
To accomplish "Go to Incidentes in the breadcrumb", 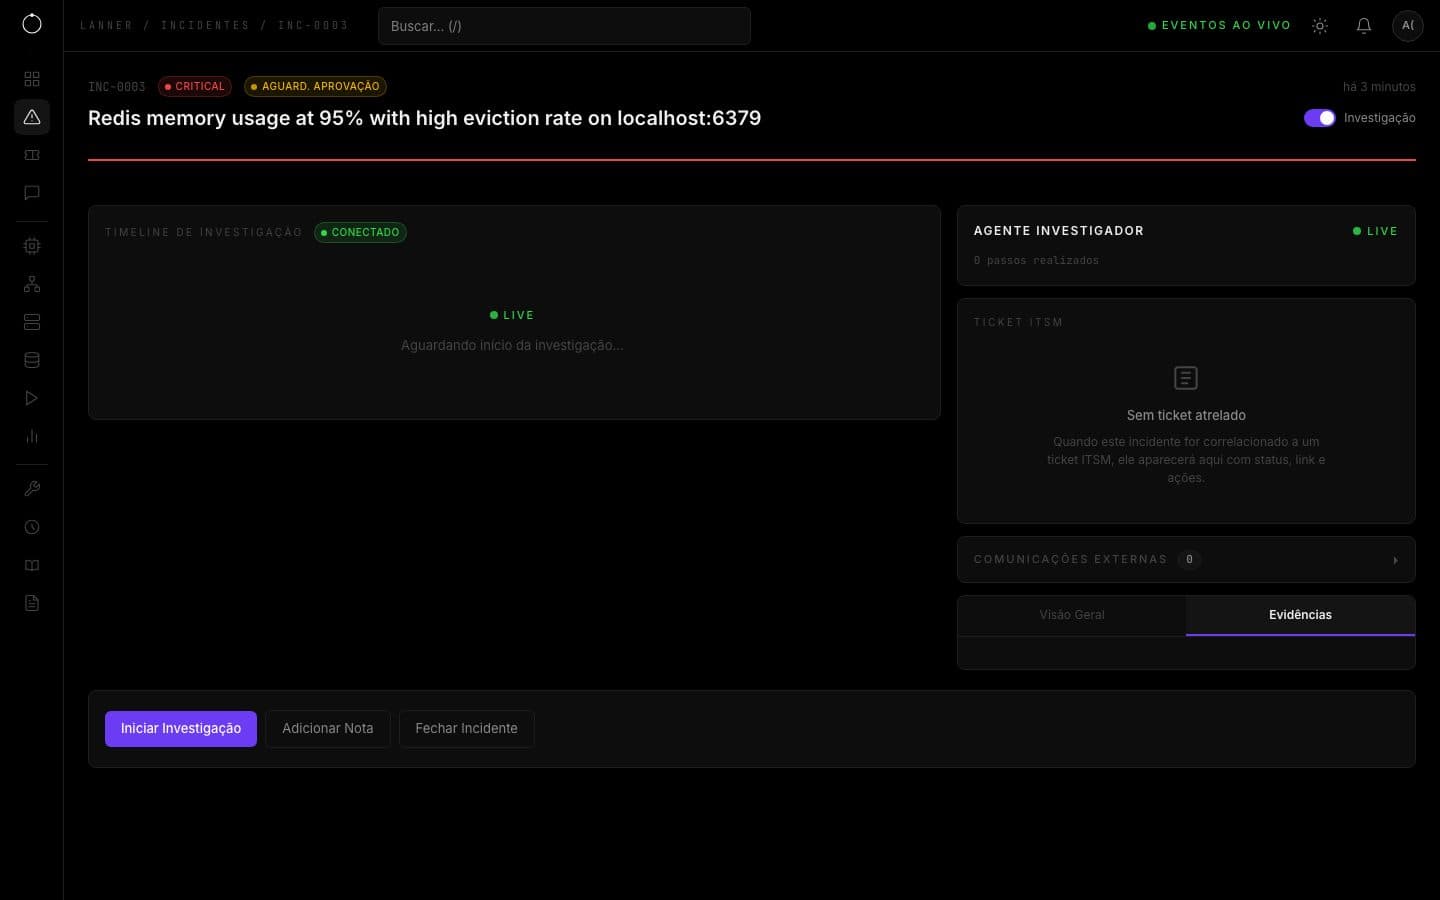I will [x=205, y=25].
